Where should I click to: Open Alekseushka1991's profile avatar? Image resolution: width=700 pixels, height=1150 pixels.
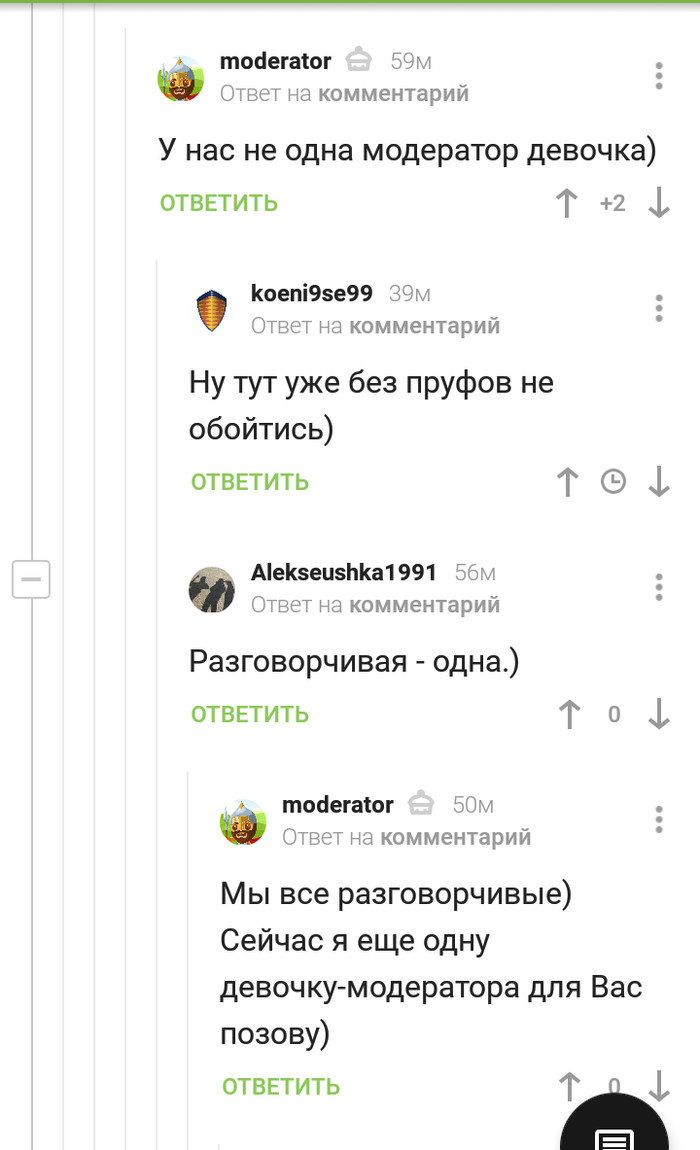pyautogui.click(x=212, y=589)
